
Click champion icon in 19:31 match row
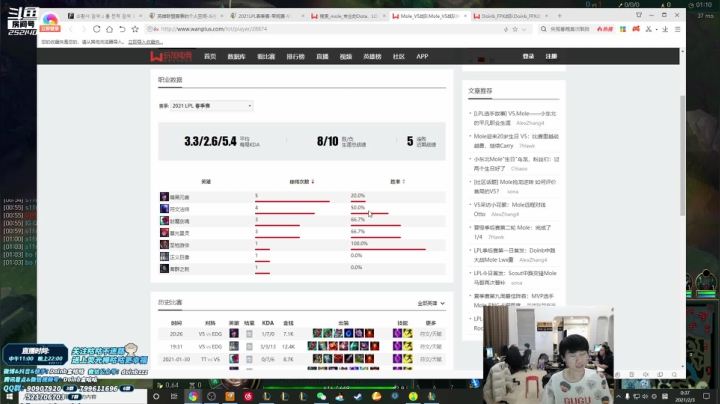[x=234, y=346]
